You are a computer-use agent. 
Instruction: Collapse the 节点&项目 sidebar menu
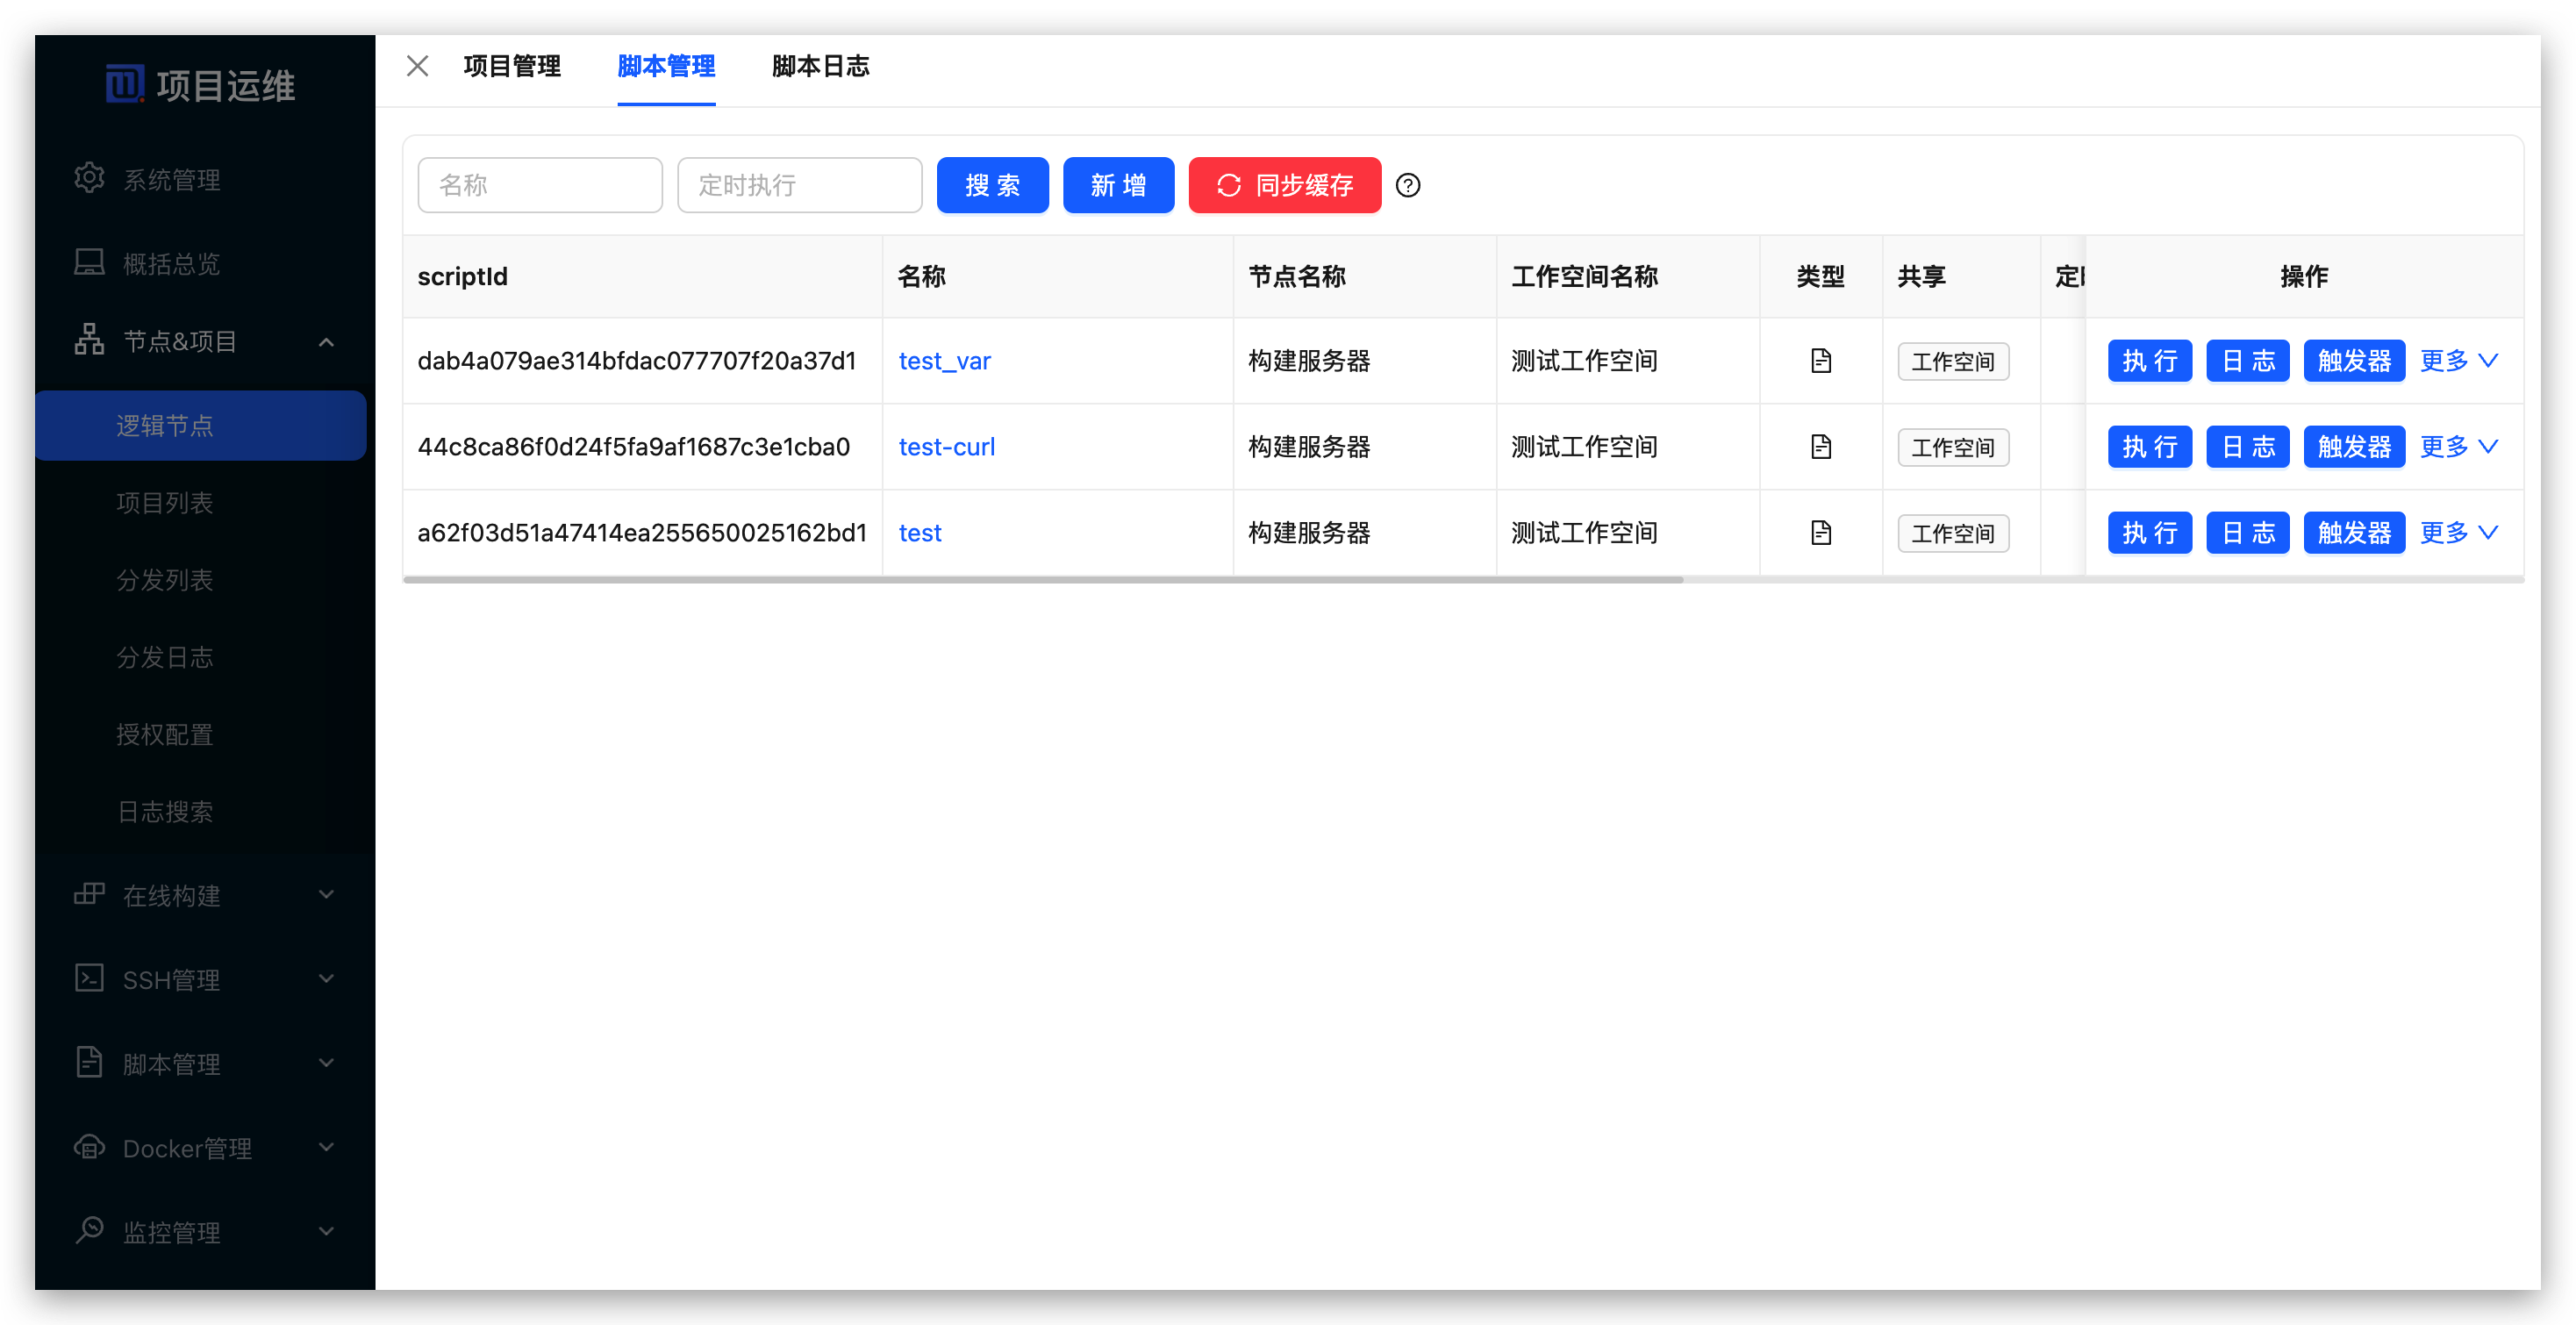tap(326, 342)
